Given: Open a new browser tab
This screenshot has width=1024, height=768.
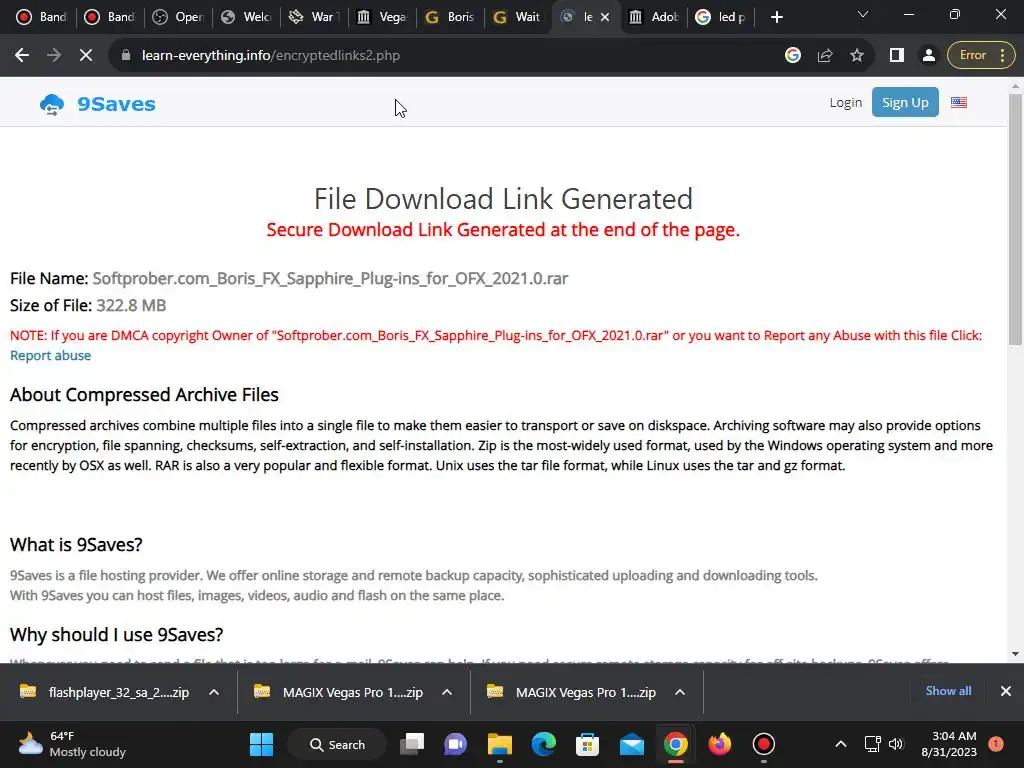Looking at the screenshot, I should 776,18.
